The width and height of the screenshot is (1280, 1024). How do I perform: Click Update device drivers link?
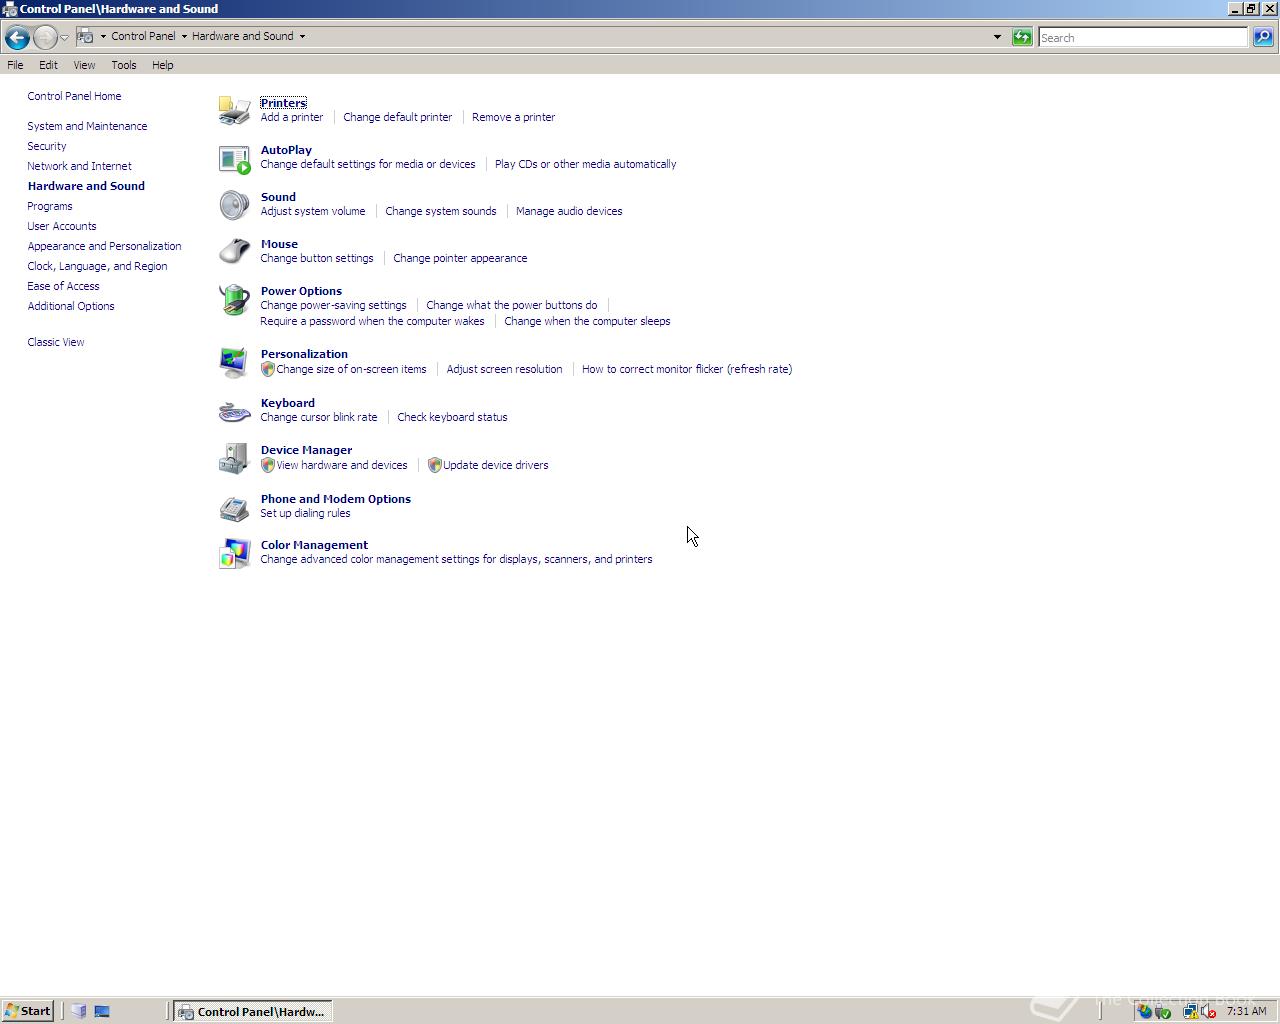coord(495,465)
